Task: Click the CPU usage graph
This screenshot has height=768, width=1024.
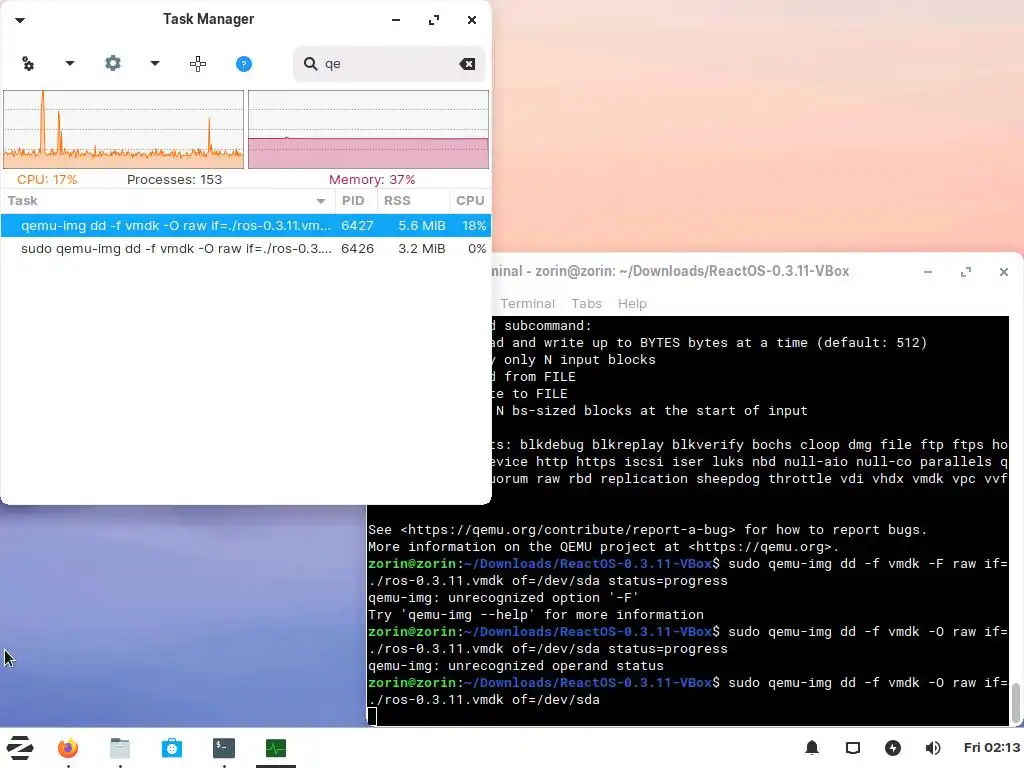Action: click(123, 129)
